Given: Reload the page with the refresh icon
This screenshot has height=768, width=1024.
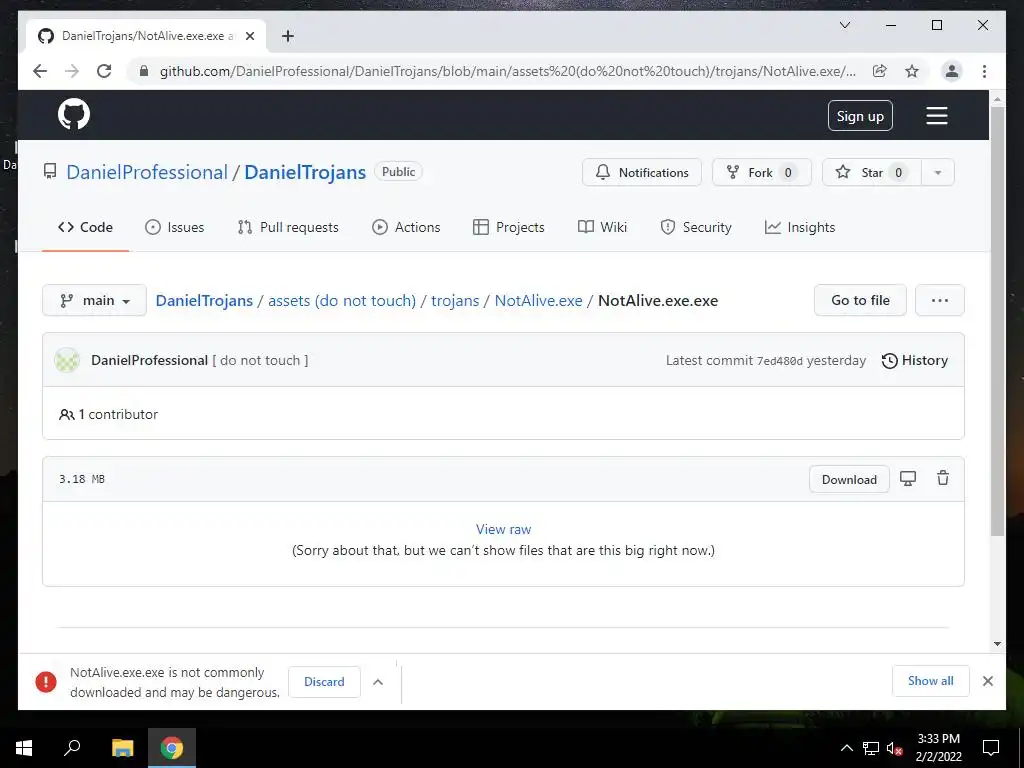Looking at the screenshot, I should coord(104,71).
